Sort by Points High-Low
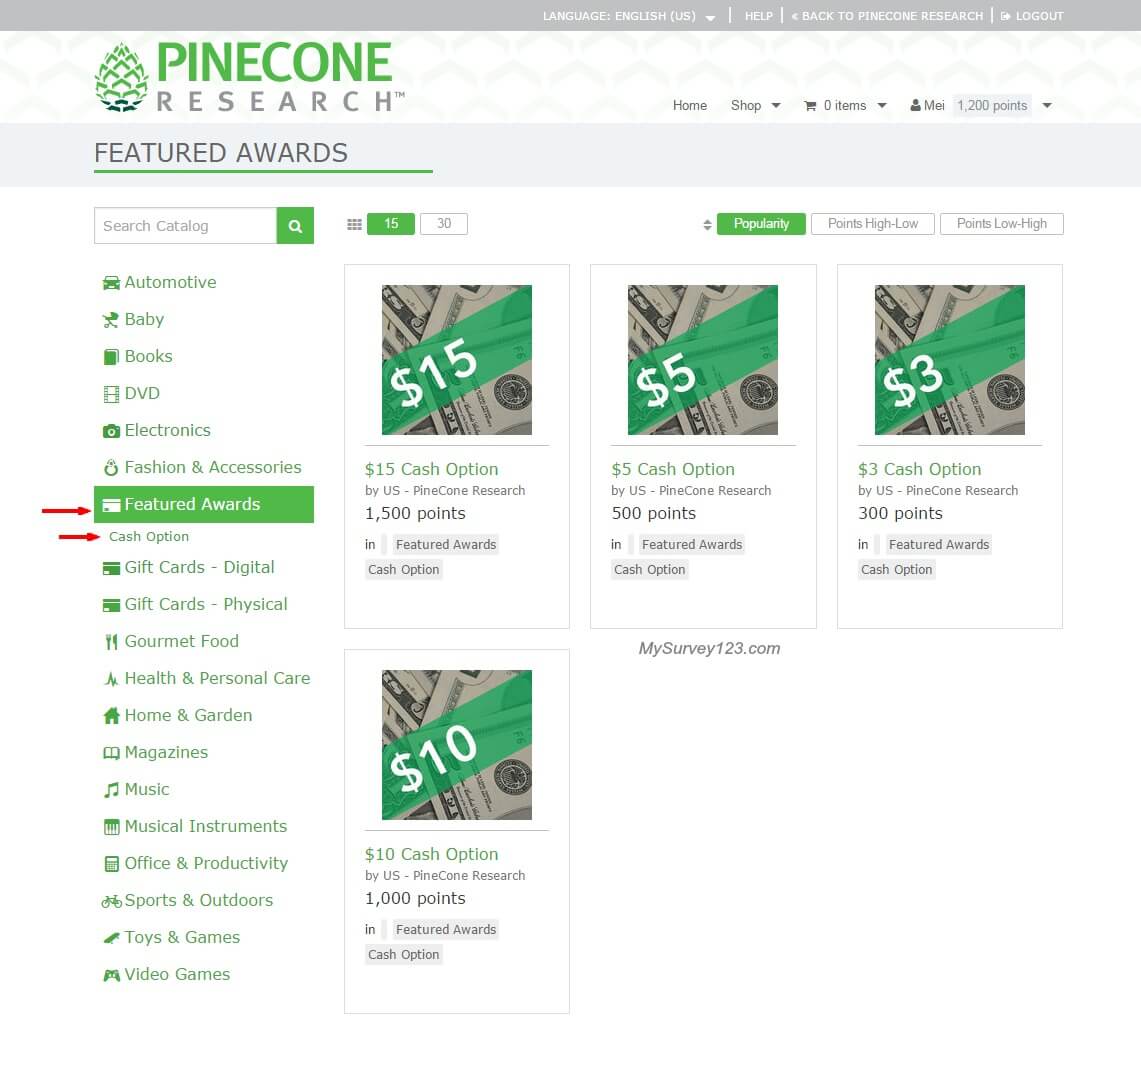The height and width of the screenshot is (1090, 1141). tap(872, 223)
